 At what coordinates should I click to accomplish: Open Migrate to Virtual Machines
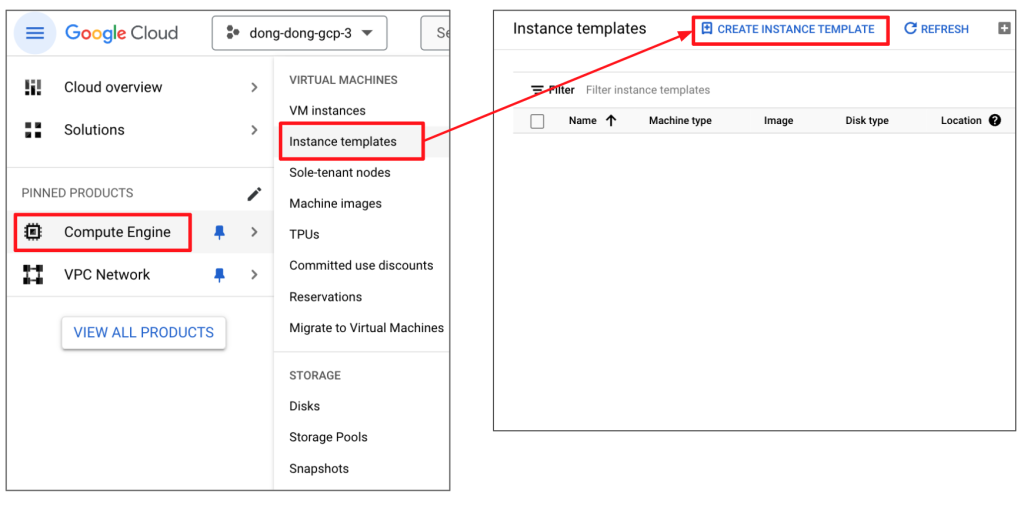(366, 328)
